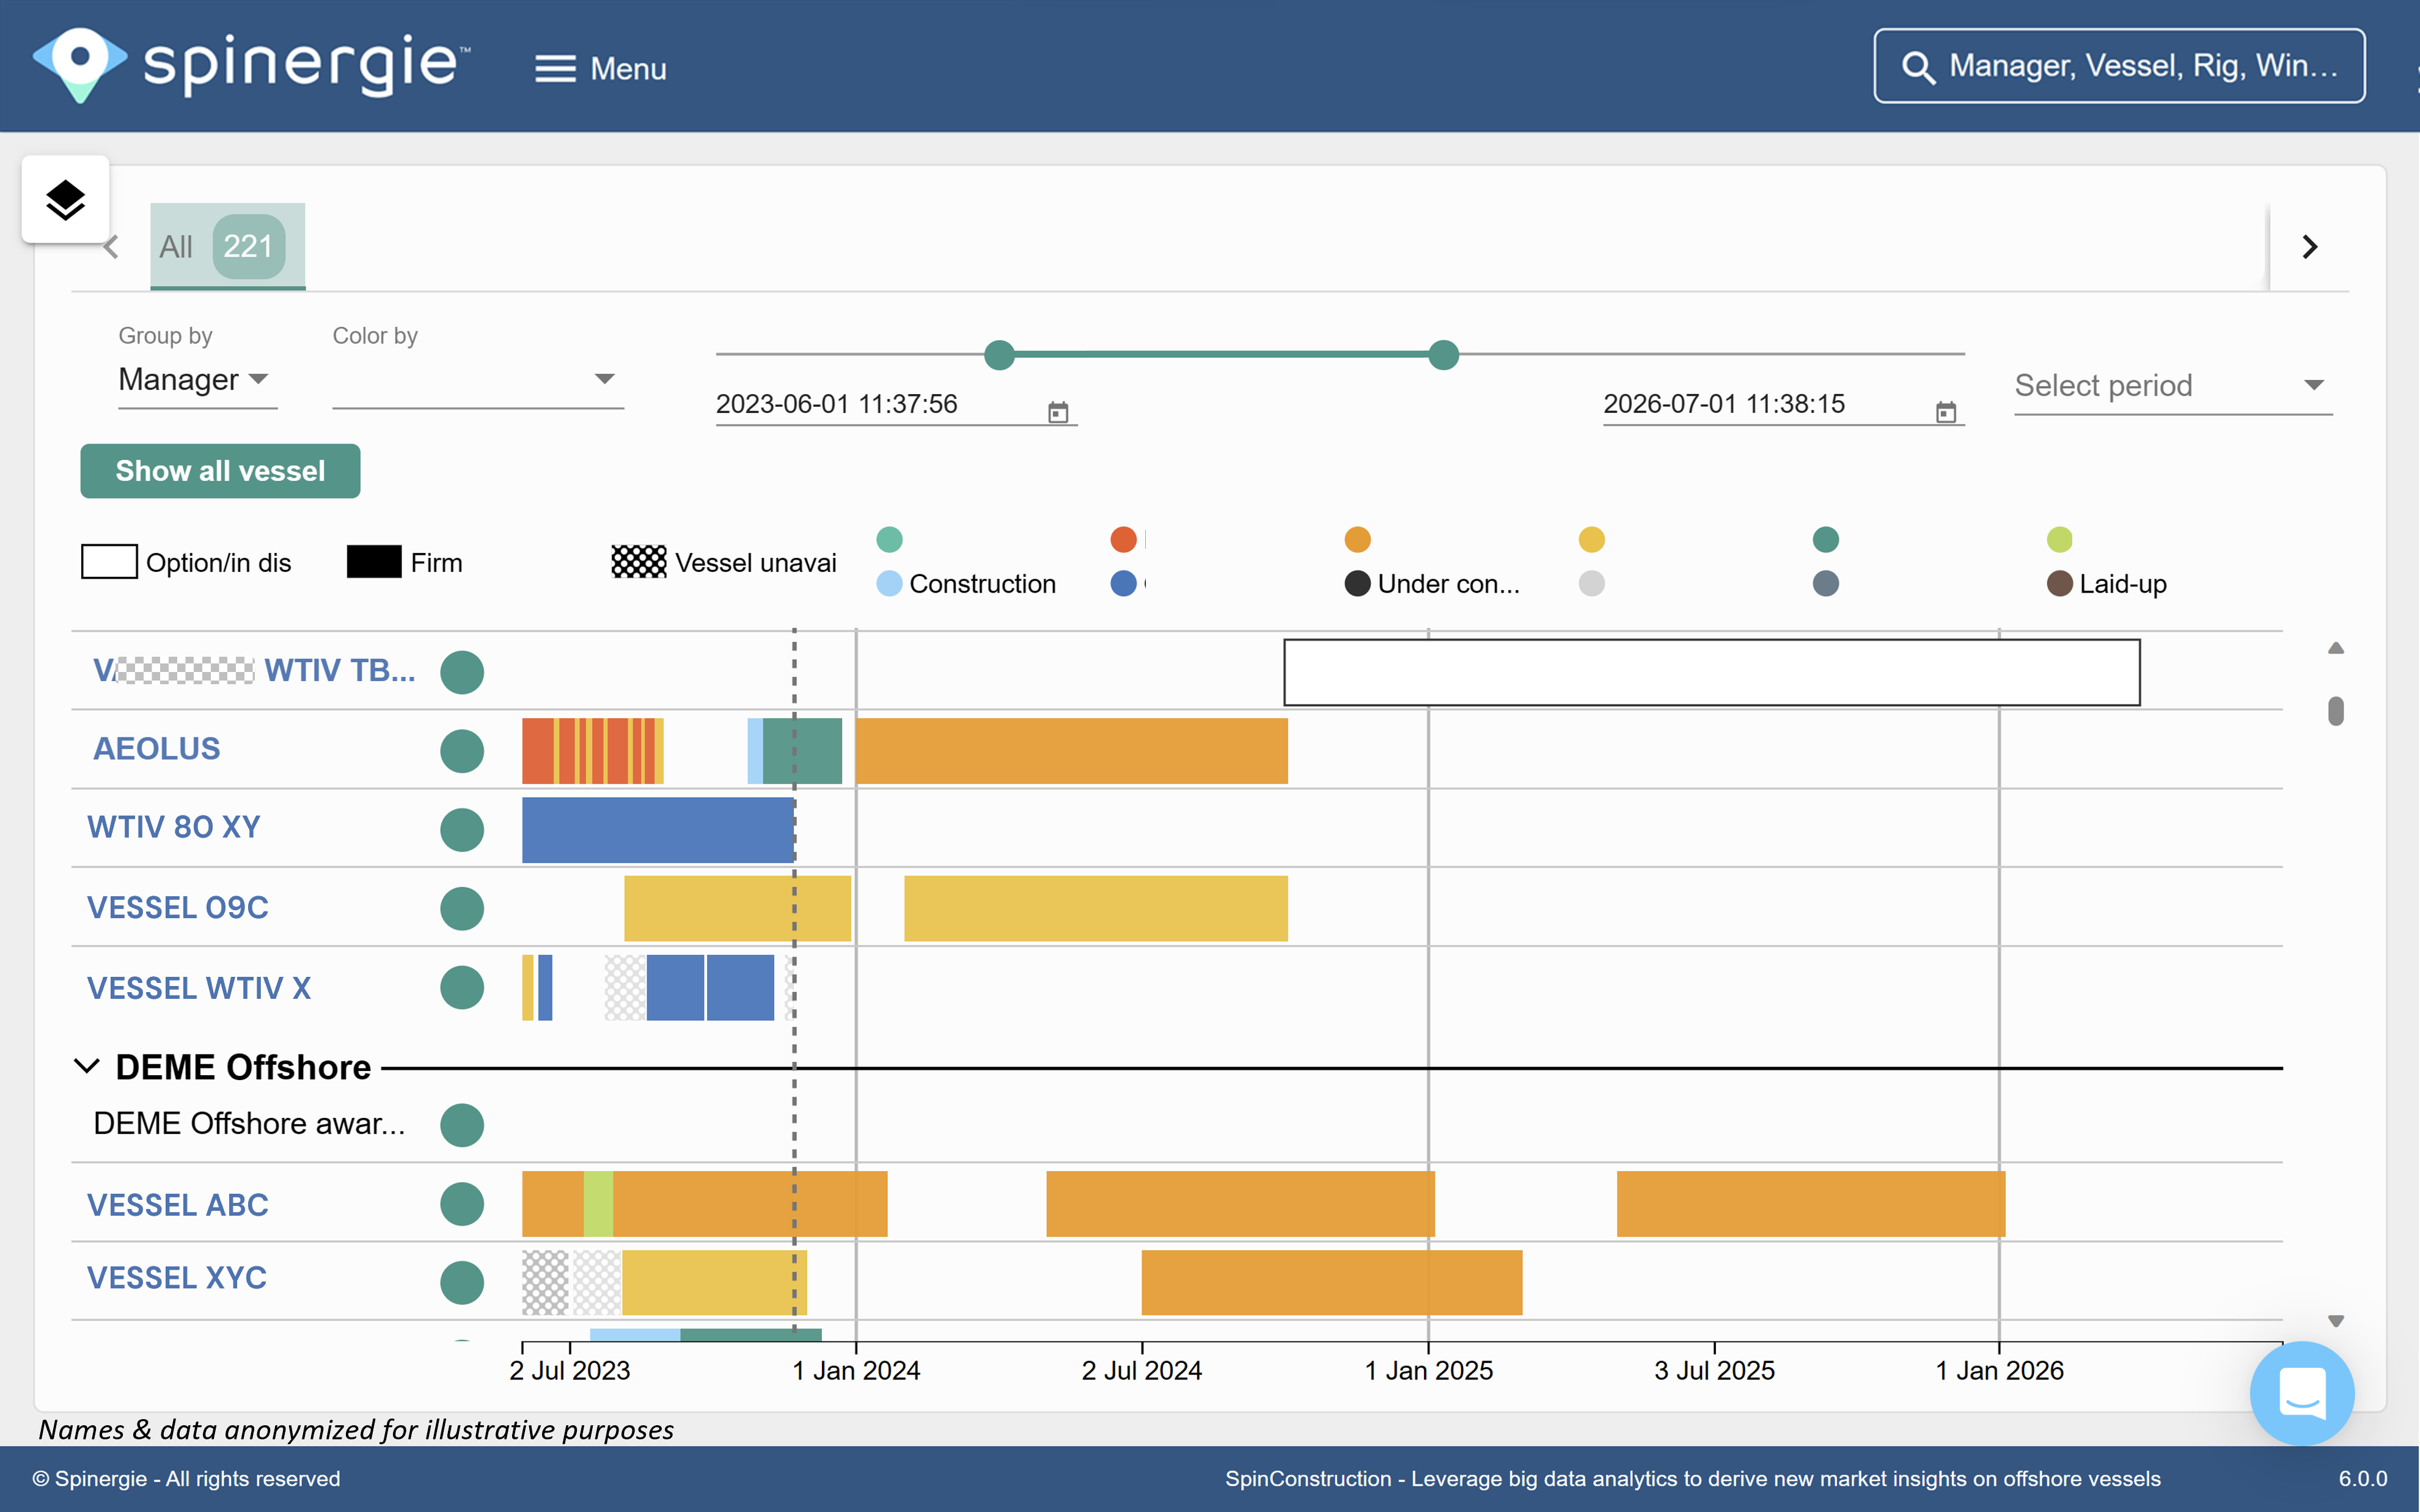2420x1512 pixels.
Task: Click the Show all vessel button
Action: pyautogui.click(x=220, y=471)
